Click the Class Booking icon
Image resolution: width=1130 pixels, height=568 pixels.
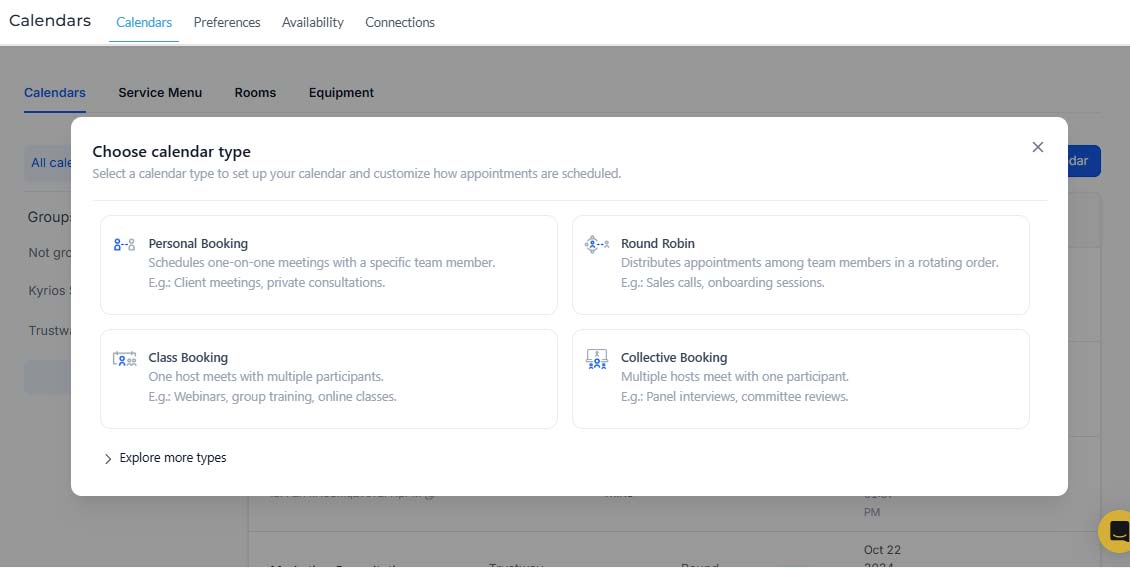[x=124, y=358]
